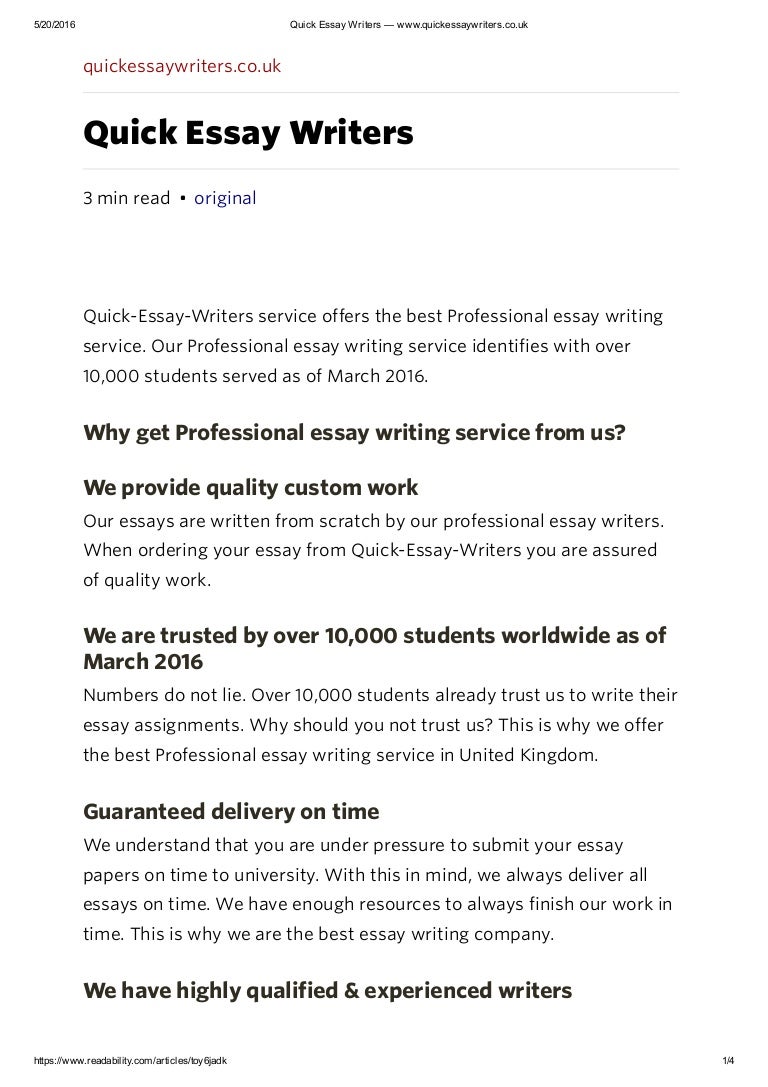
Task: Open the quickessaywriters.co.uk site link
Action: click(182, 67)
